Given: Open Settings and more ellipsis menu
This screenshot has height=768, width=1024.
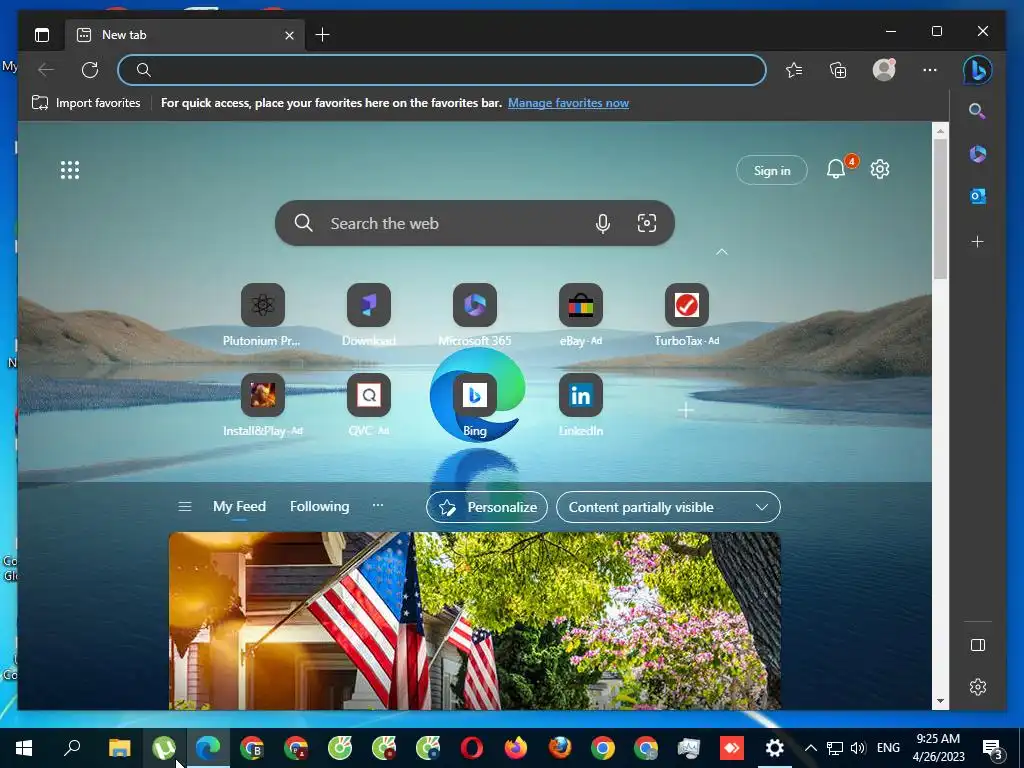Looking at the screenshot, I should click(x=930, y=70).
